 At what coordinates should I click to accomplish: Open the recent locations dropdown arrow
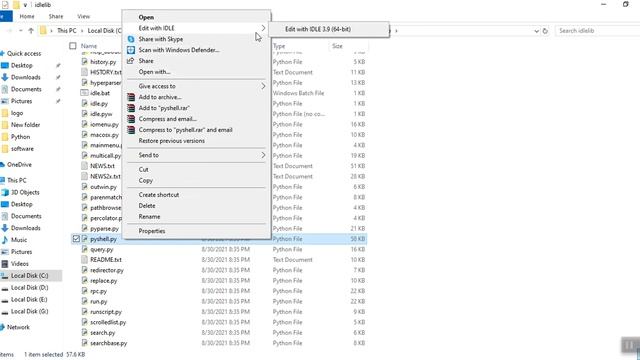(x=20, y=31)
